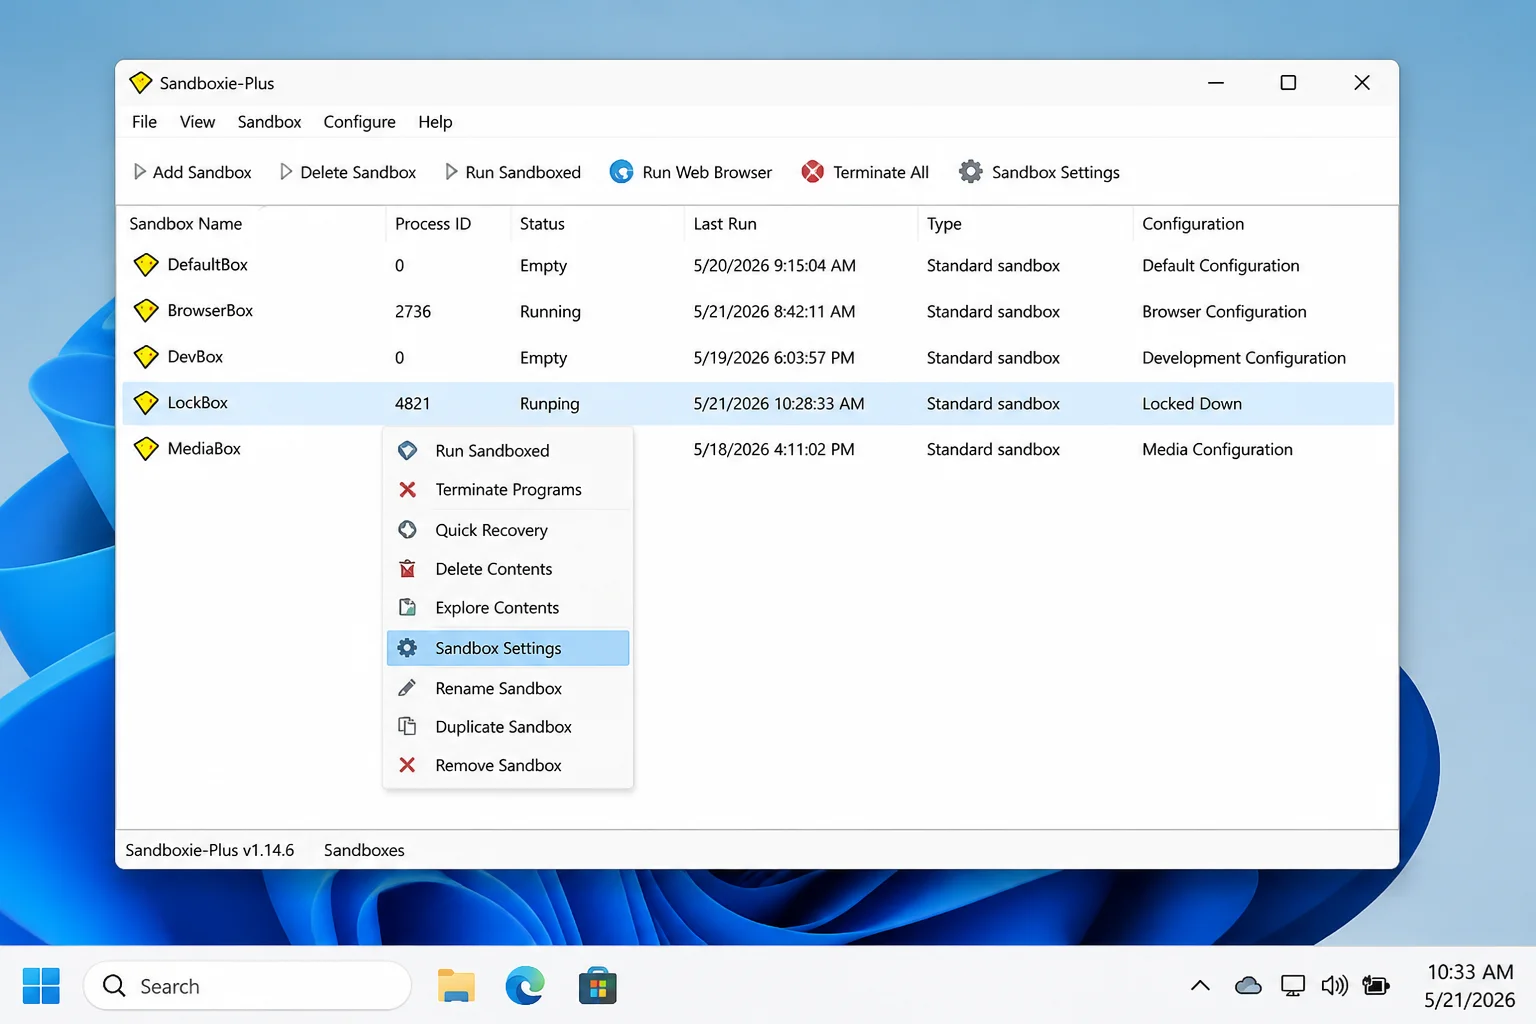This screenshot has width=1536, height=1024.
Task: Sort by the Status column header
Action: [x=542, y=224]
